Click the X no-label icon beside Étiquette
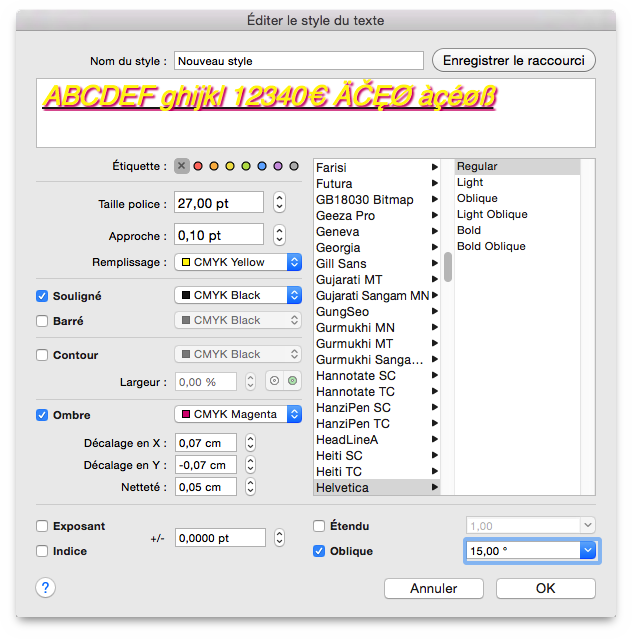The height and width of the screenshot is (639, 632). click(181, 166)
